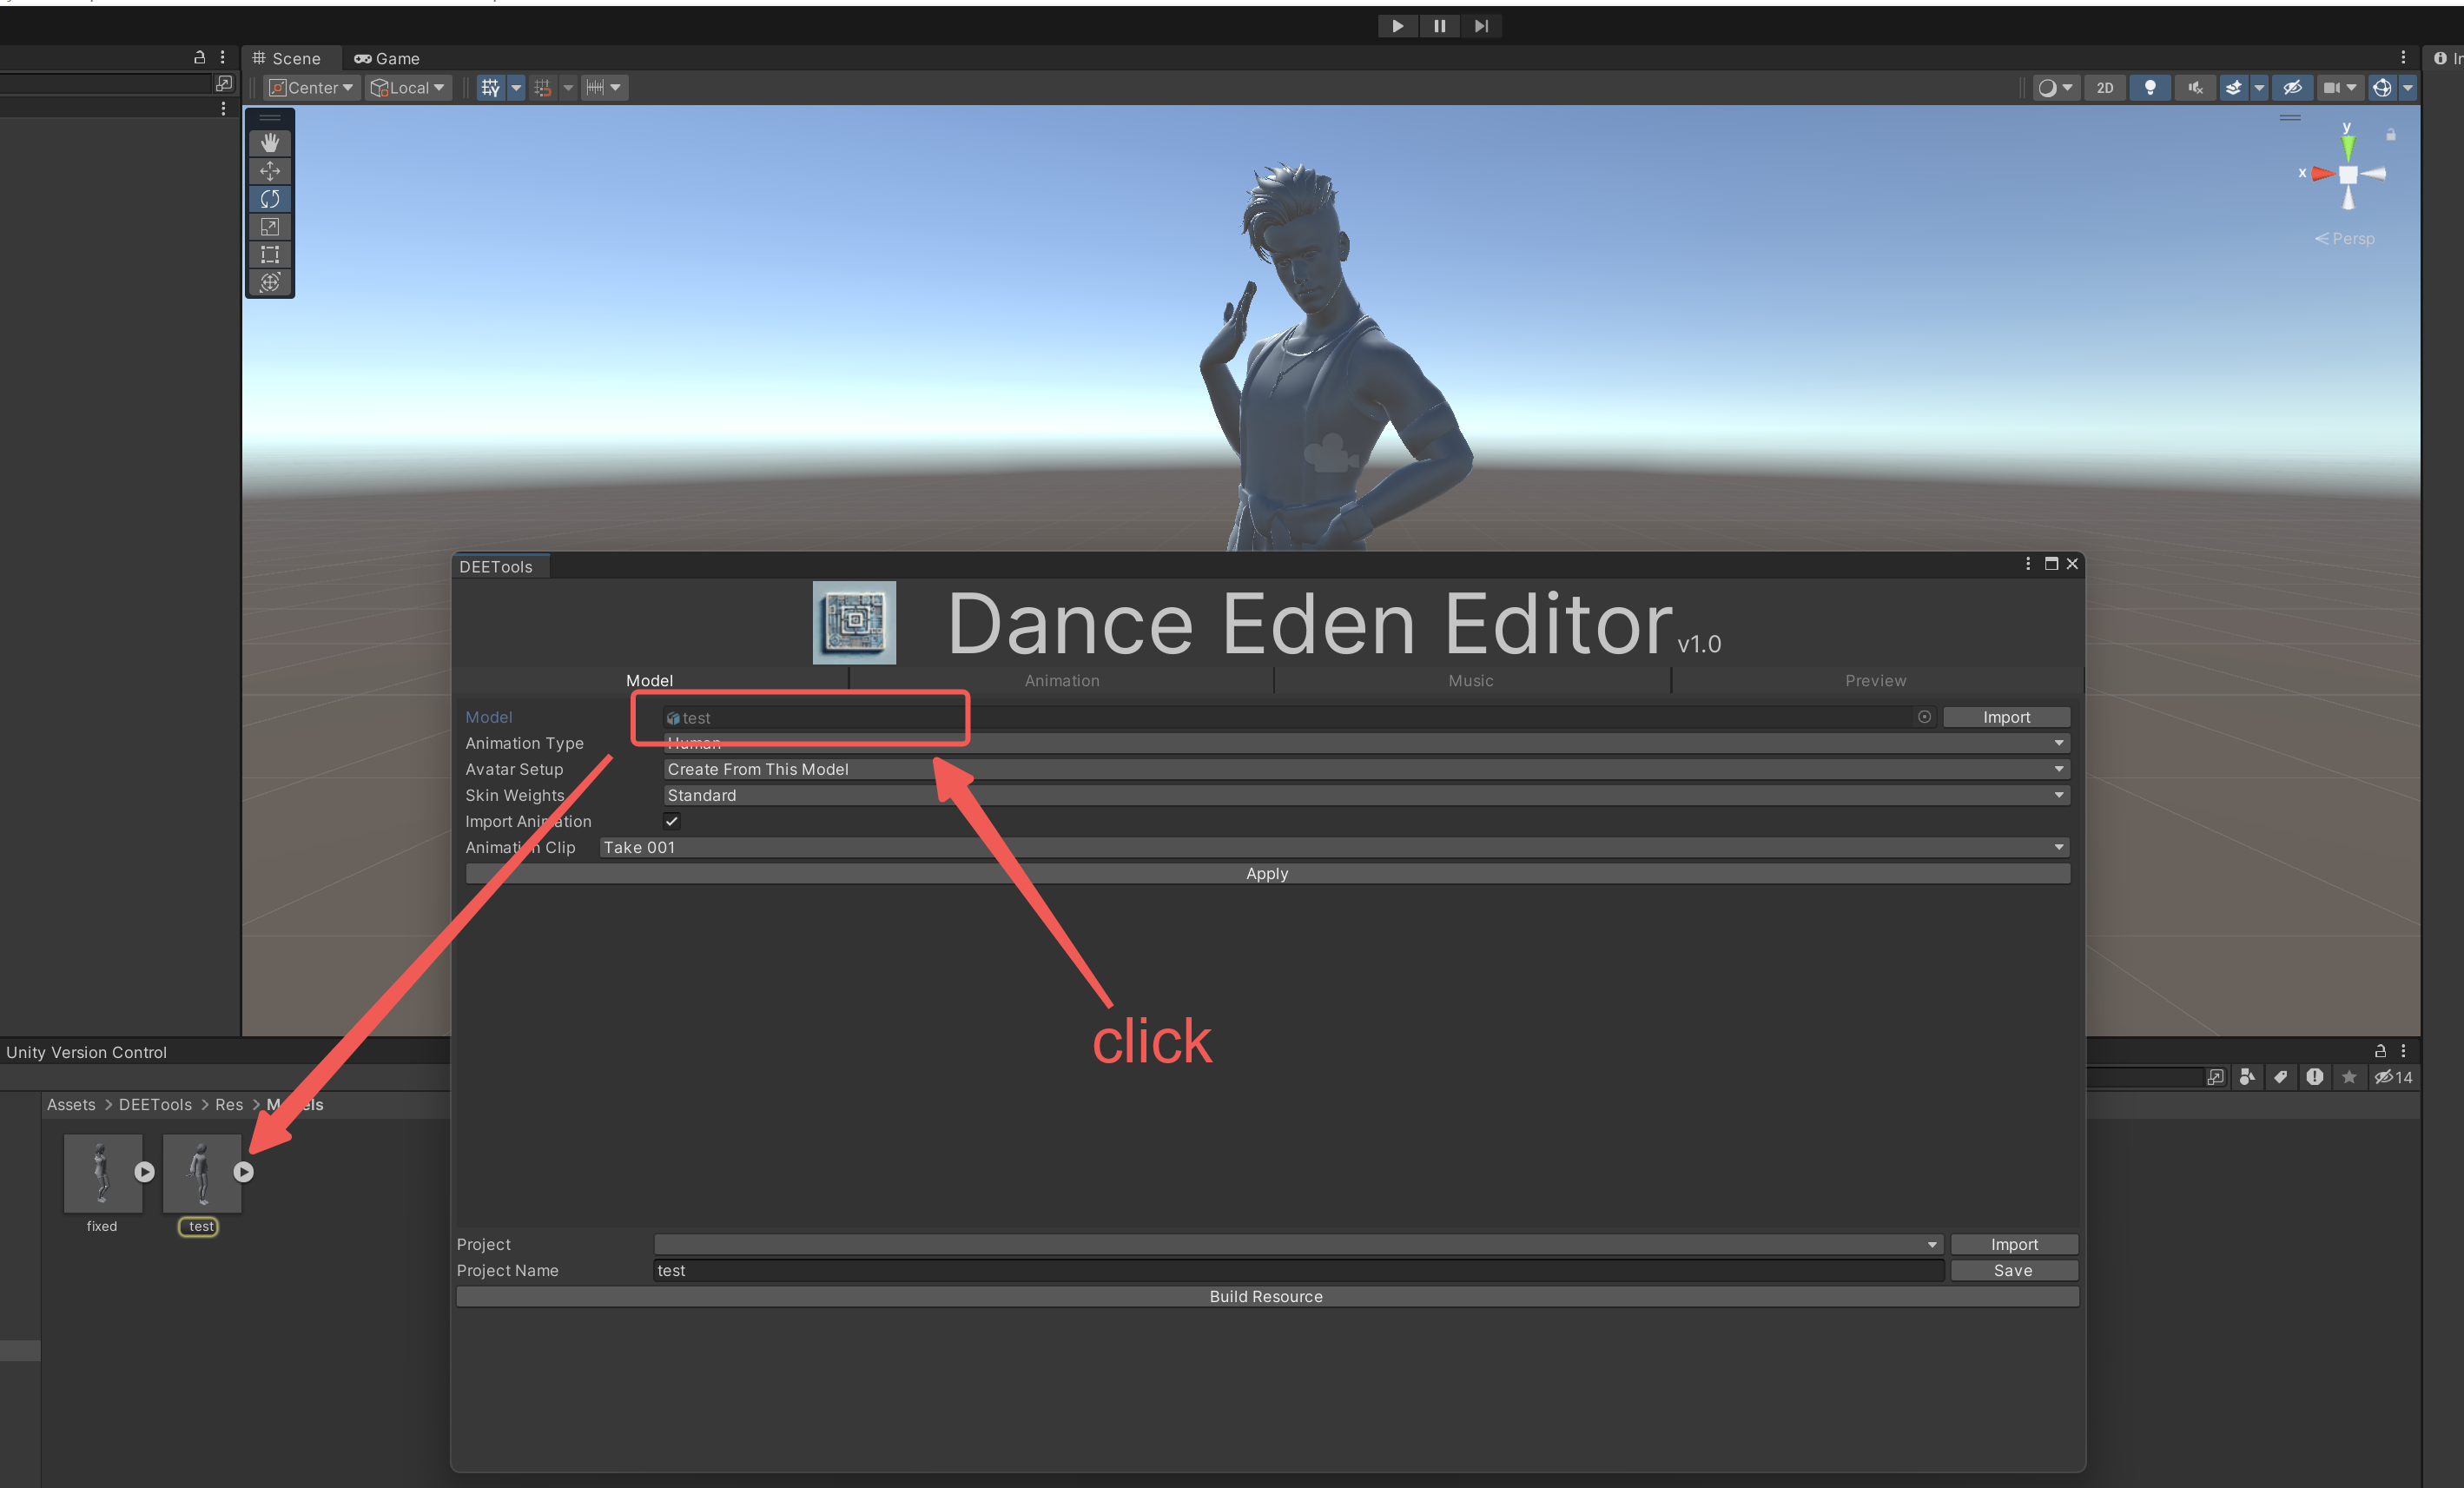Click the Step frame button
The image size is (2464, 1488).
tap(1481, 26)
